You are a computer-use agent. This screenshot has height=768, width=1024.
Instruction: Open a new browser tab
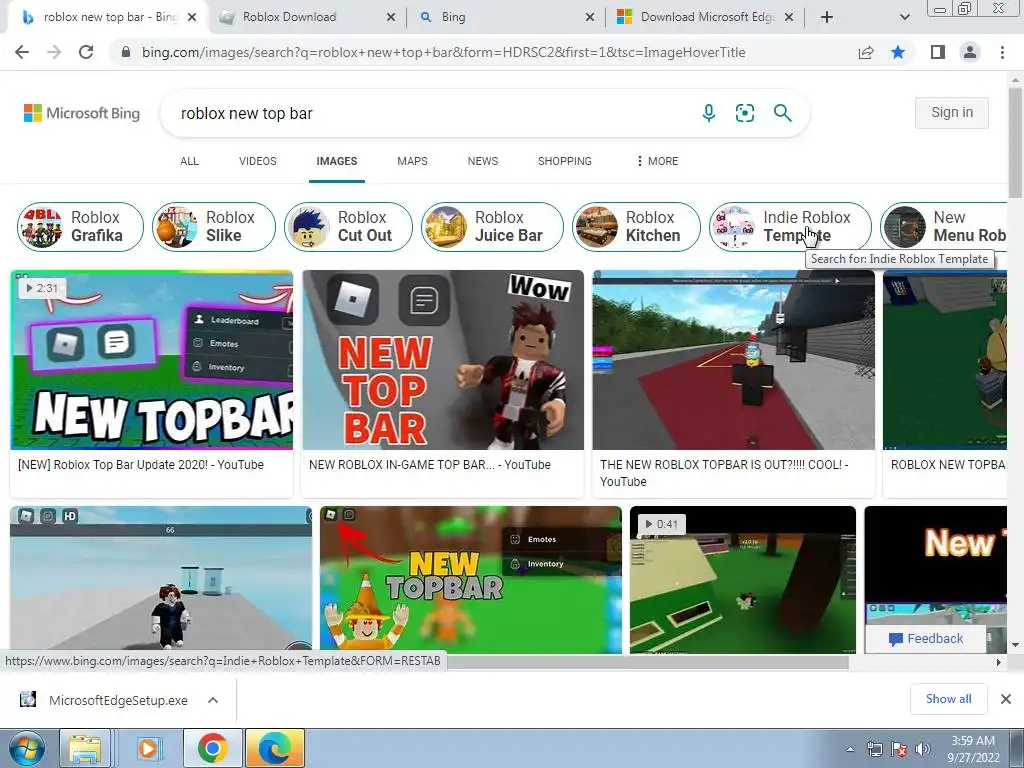click(x=827, y=17)
